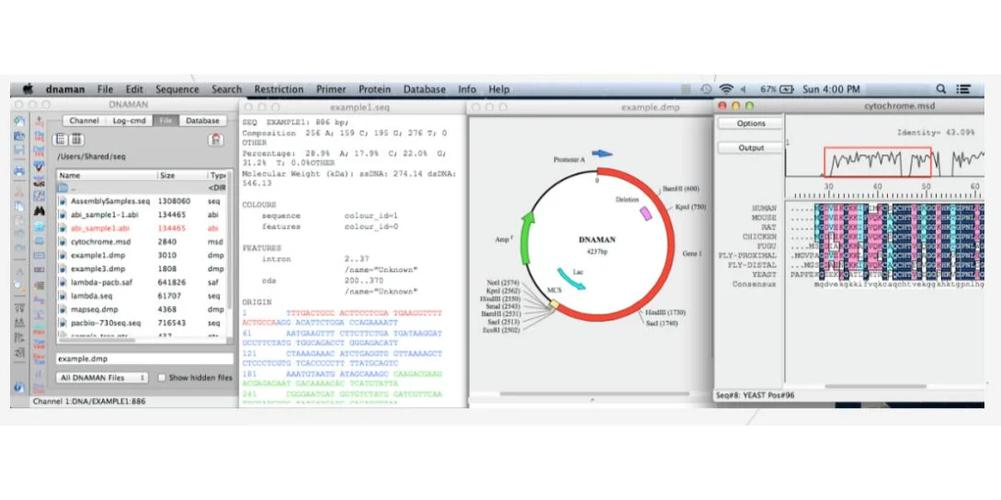This screenshot has height=500, width=1001.
Task: Open the Primer menu
Action: pyautogui.click(x=331, y=89)
